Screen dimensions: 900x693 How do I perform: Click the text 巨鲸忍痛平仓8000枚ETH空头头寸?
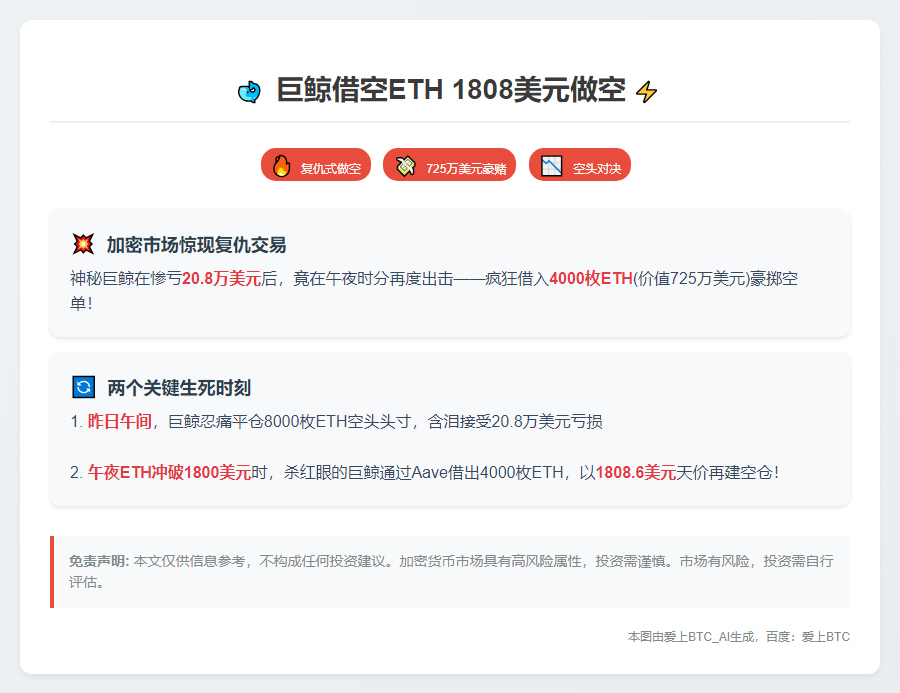(289, 421)
